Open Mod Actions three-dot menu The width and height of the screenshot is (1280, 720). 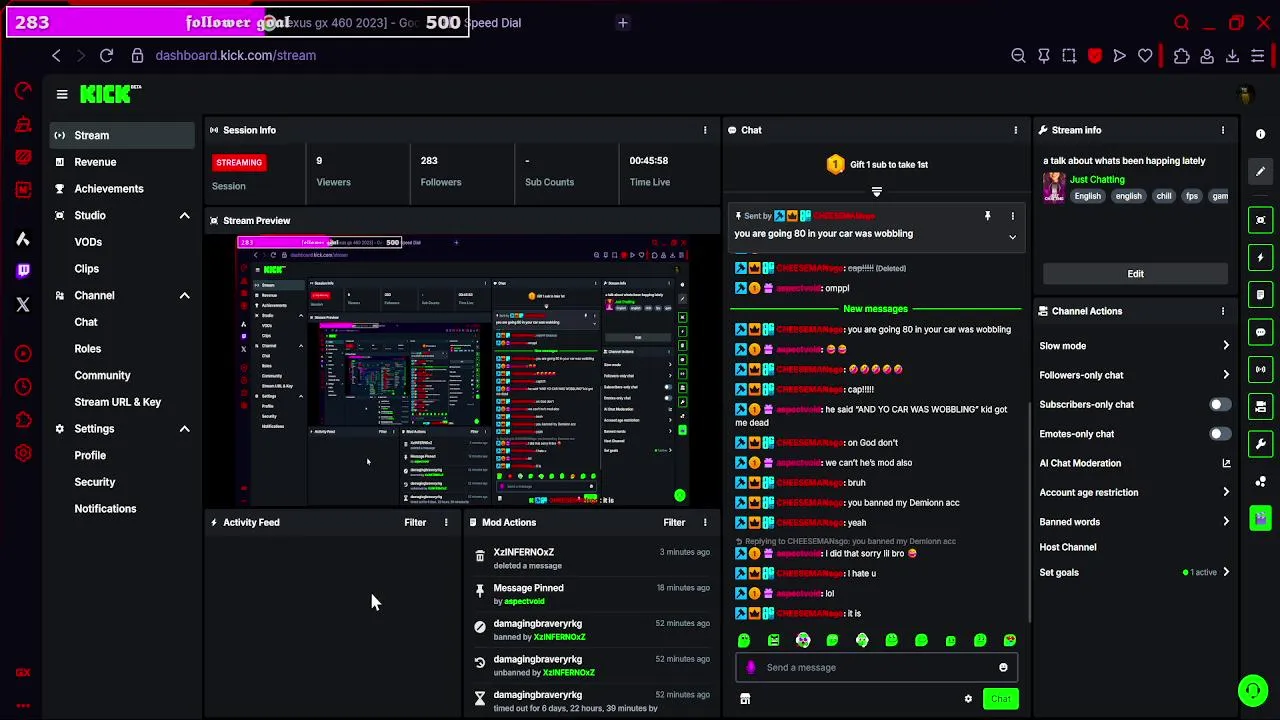tap(705, 522)
